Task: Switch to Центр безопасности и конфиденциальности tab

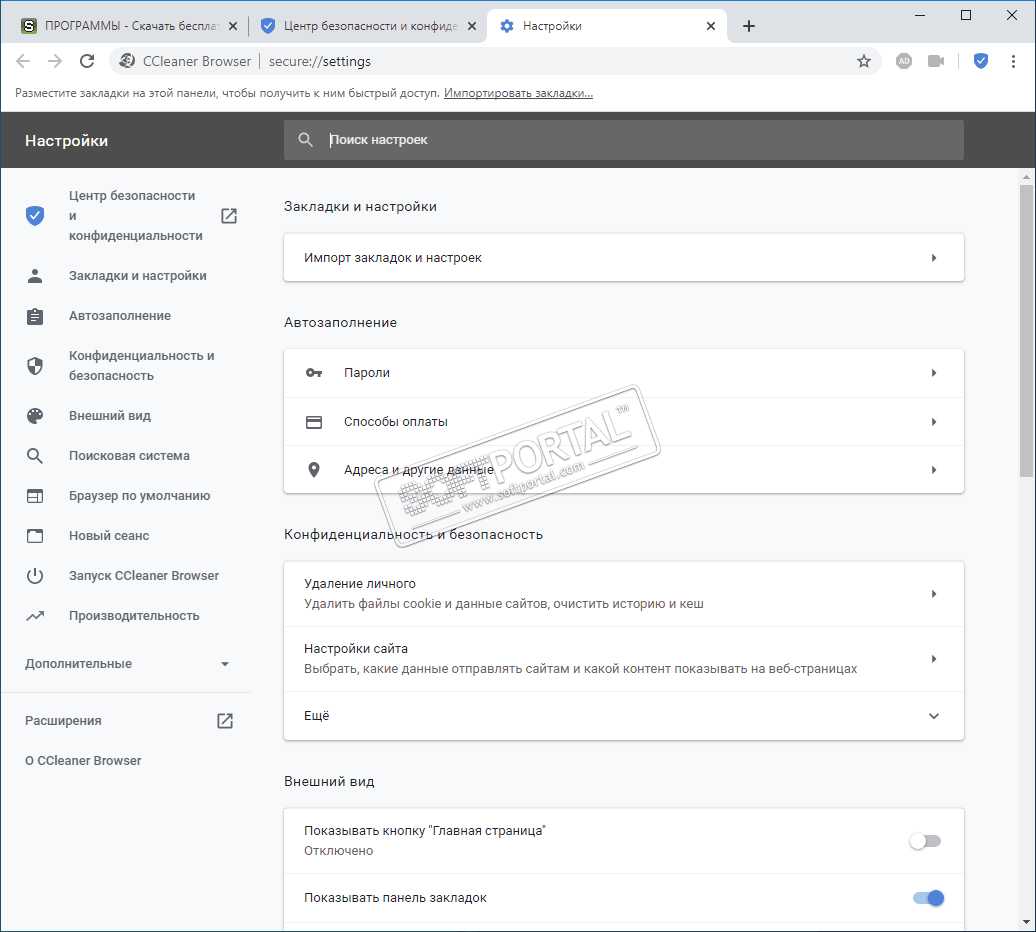Action: [368, 26]
